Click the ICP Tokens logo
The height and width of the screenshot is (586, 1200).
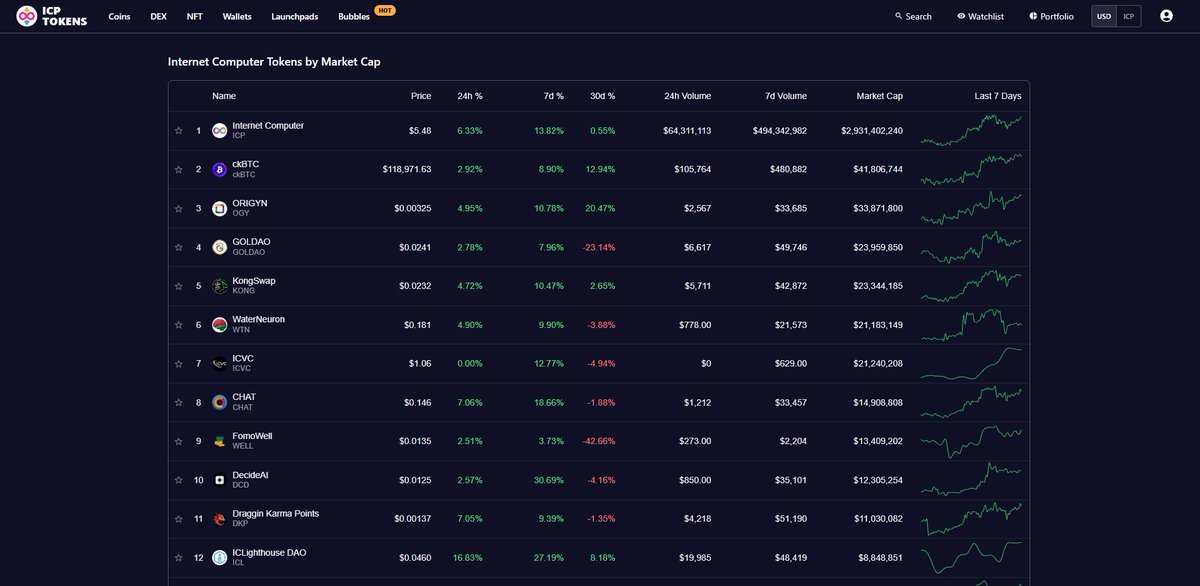(x=51, y=16)
